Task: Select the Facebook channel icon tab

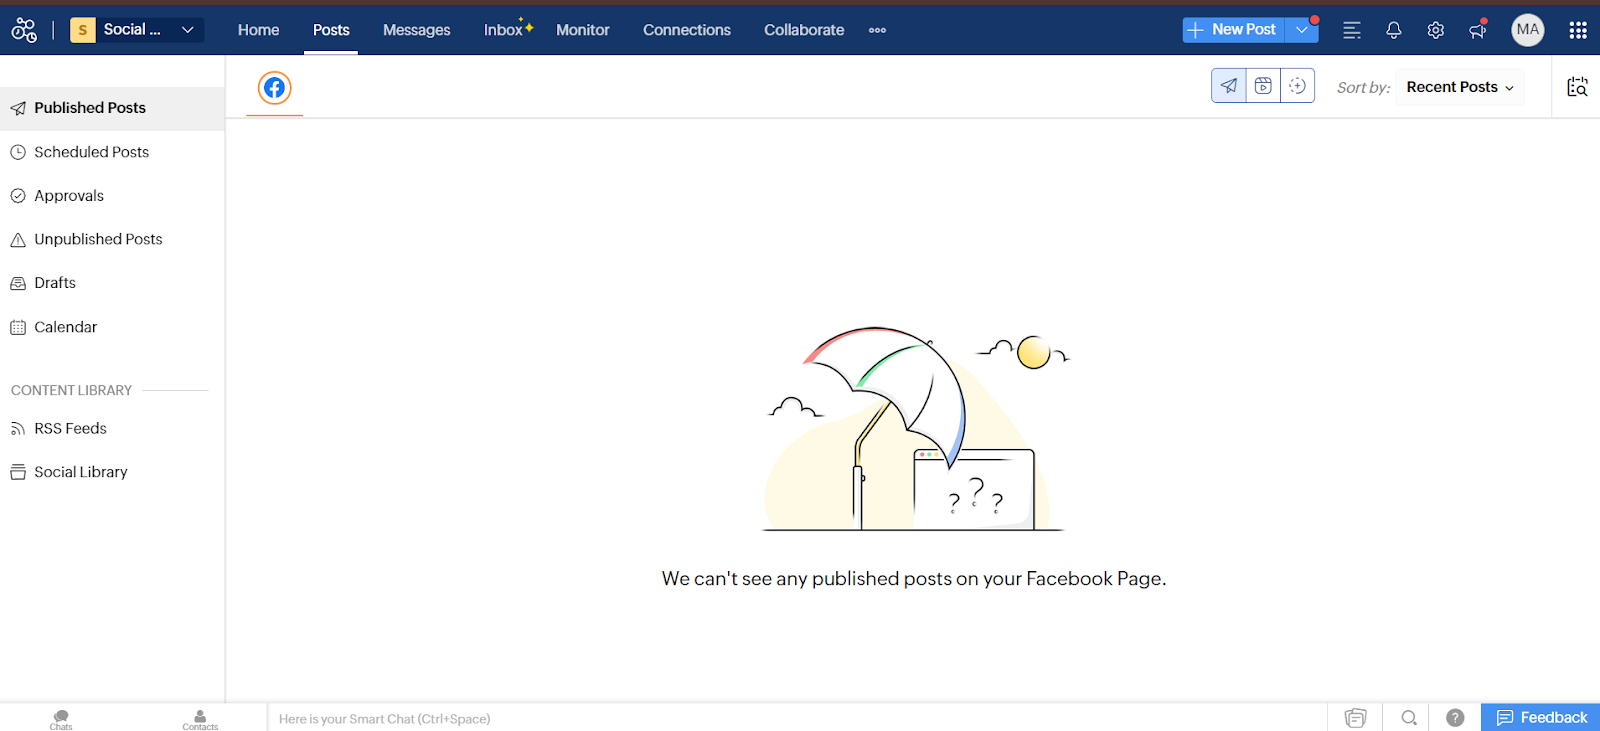Action: pyautogui.click(x=274, y=88)
